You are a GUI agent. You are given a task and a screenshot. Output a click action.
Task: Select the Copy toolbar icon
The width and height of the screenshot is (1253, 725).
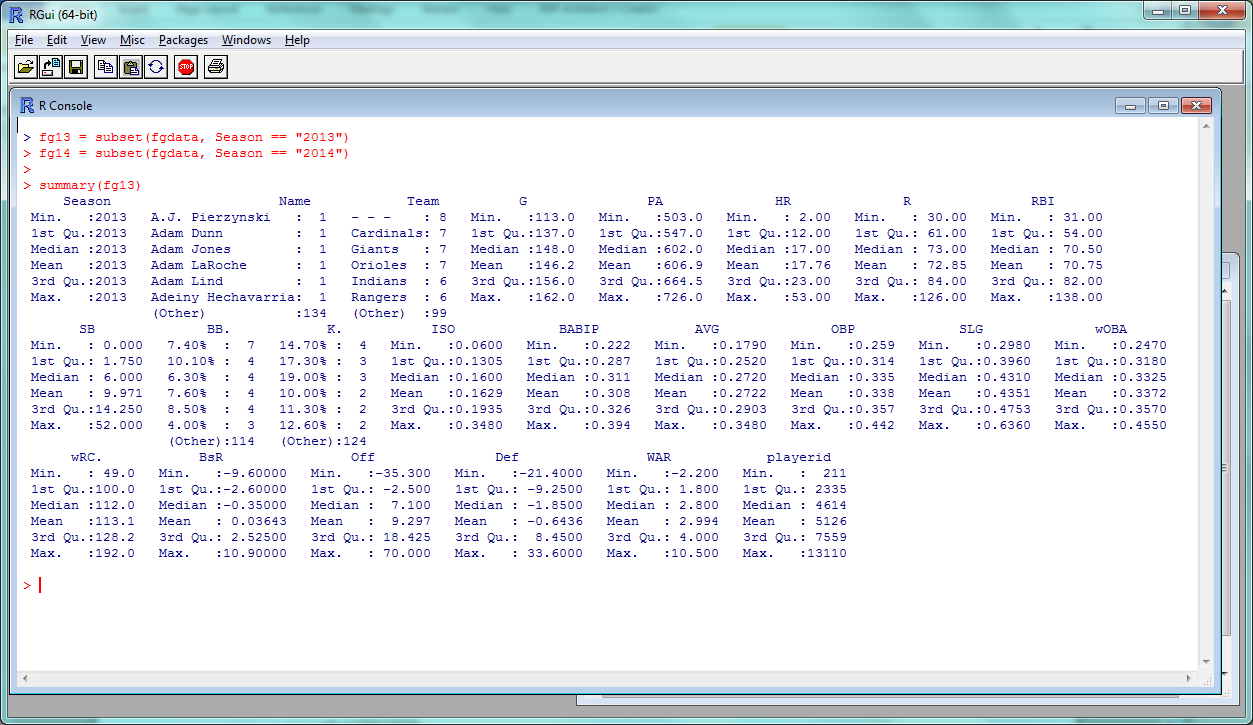point(106,66)
